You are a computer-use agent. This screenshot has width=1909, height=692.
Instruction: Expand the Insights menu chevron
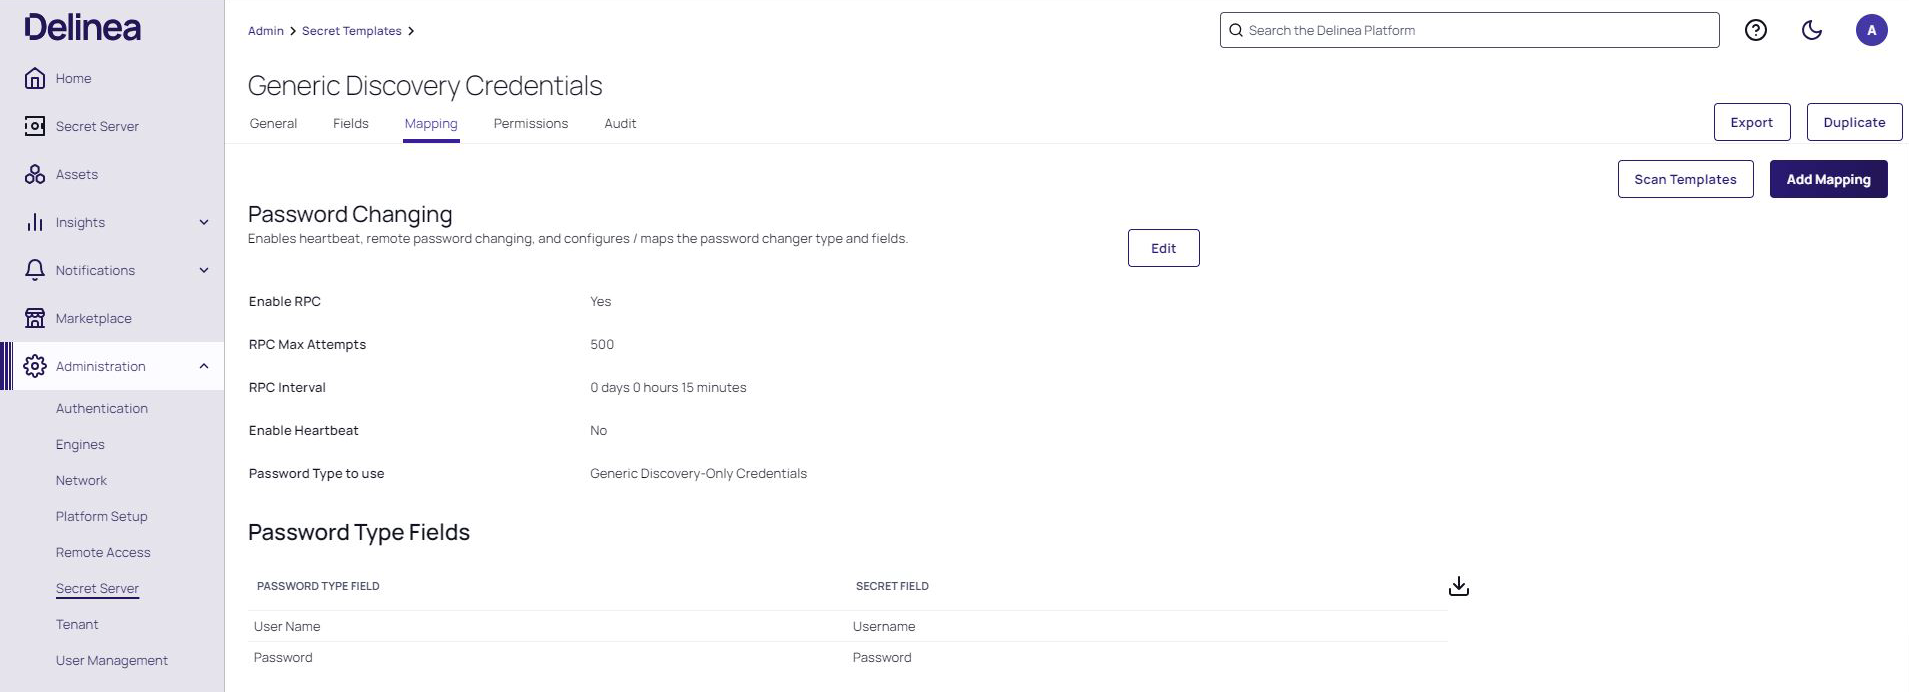click(x=204, y=222)
